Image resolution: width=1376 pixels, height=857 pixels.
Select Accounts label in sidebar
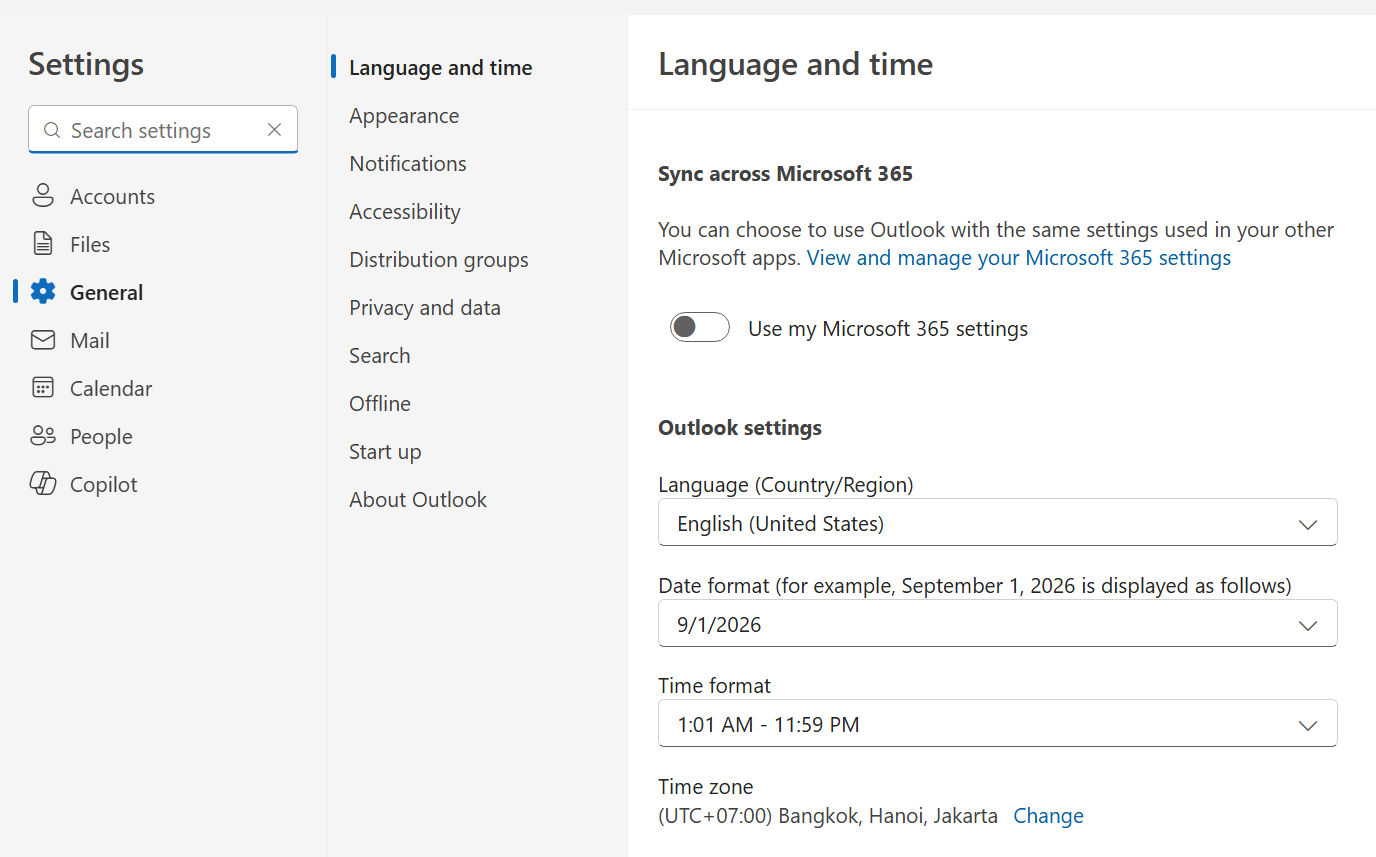click(112, 197)
